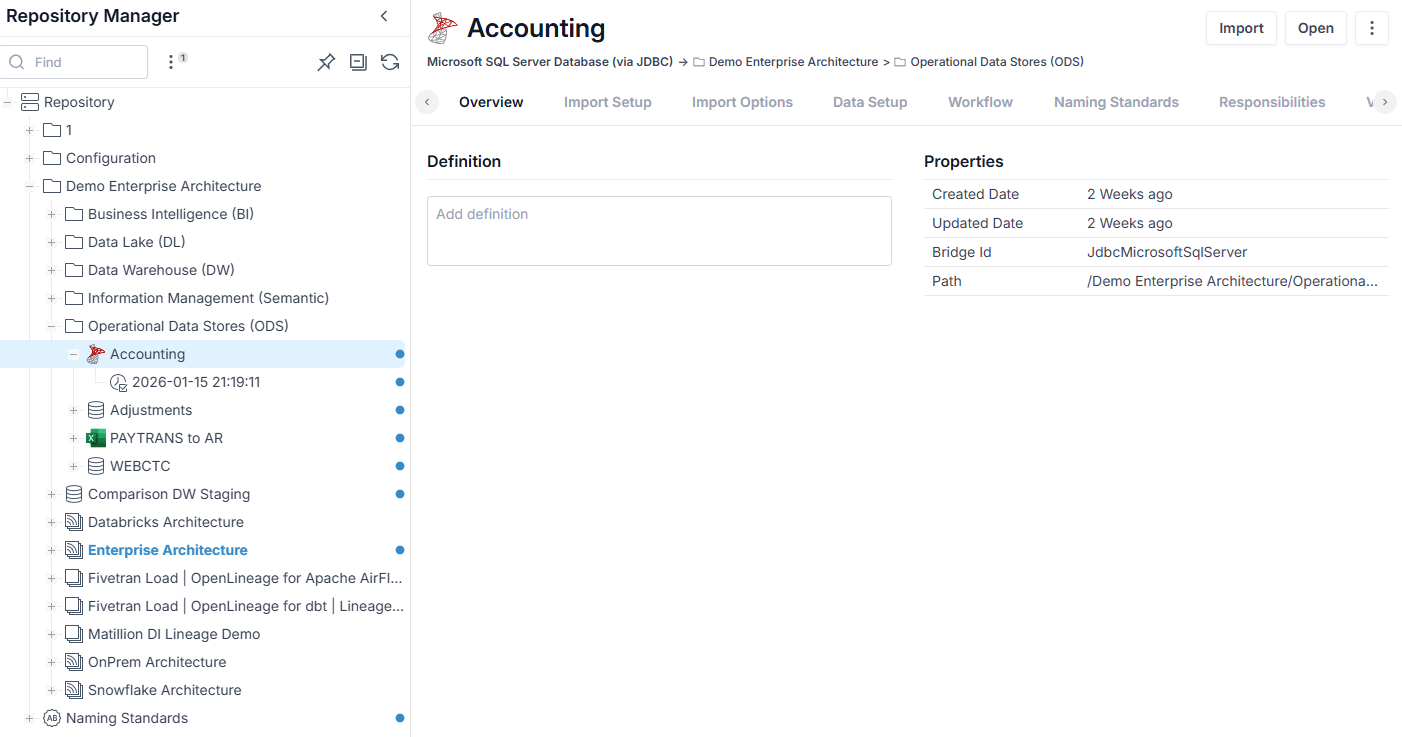
Task: Select Enterprise Architecture in the tree
Action: point(168,550)
